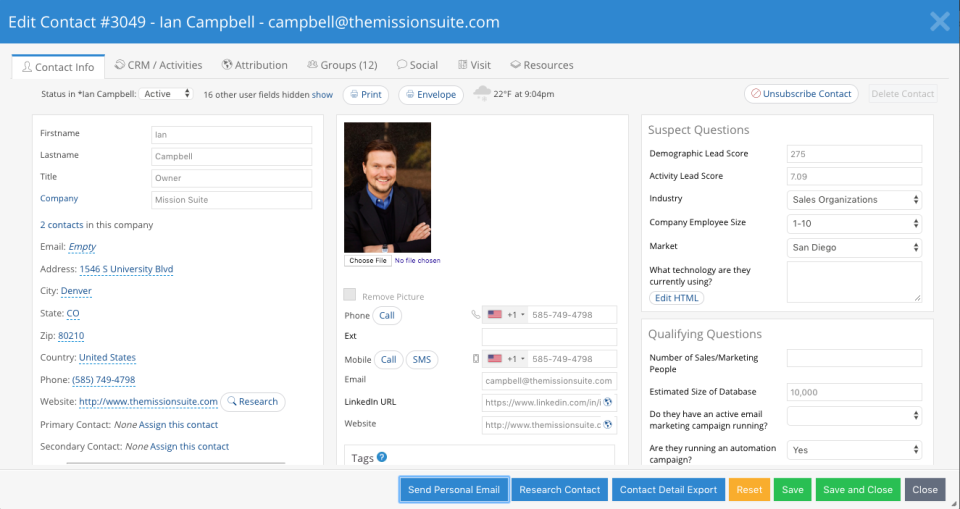The image size is (960, 509).
Task: Click the Tags help question mark icon
Action: point(382,458)
